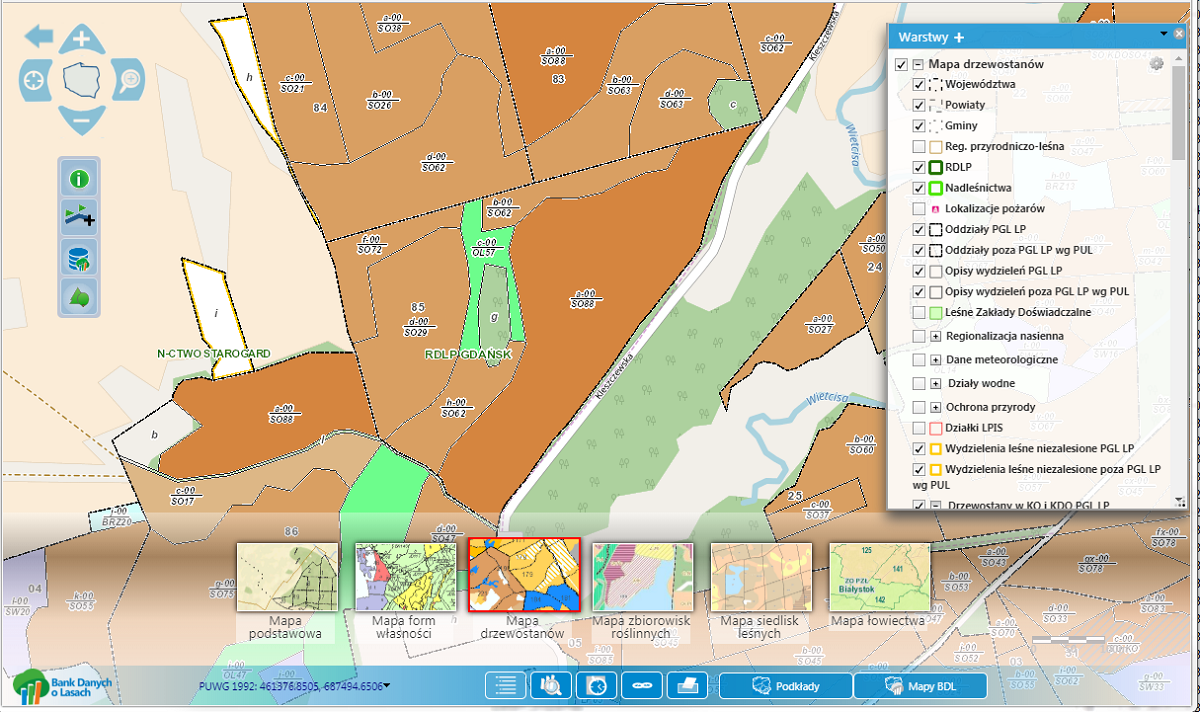Screen dimensions: 1200x712
Task: Open the print tool in bottom toolbar
Action: click(688, 686)
